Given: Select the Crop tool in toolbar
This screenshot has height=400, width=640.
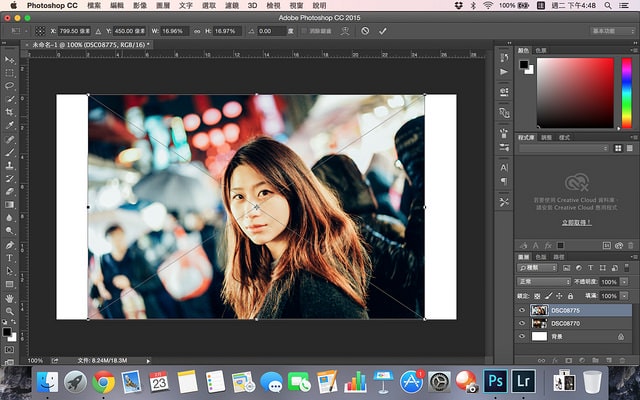Looking at the screenshot, I should coord(10,112).
